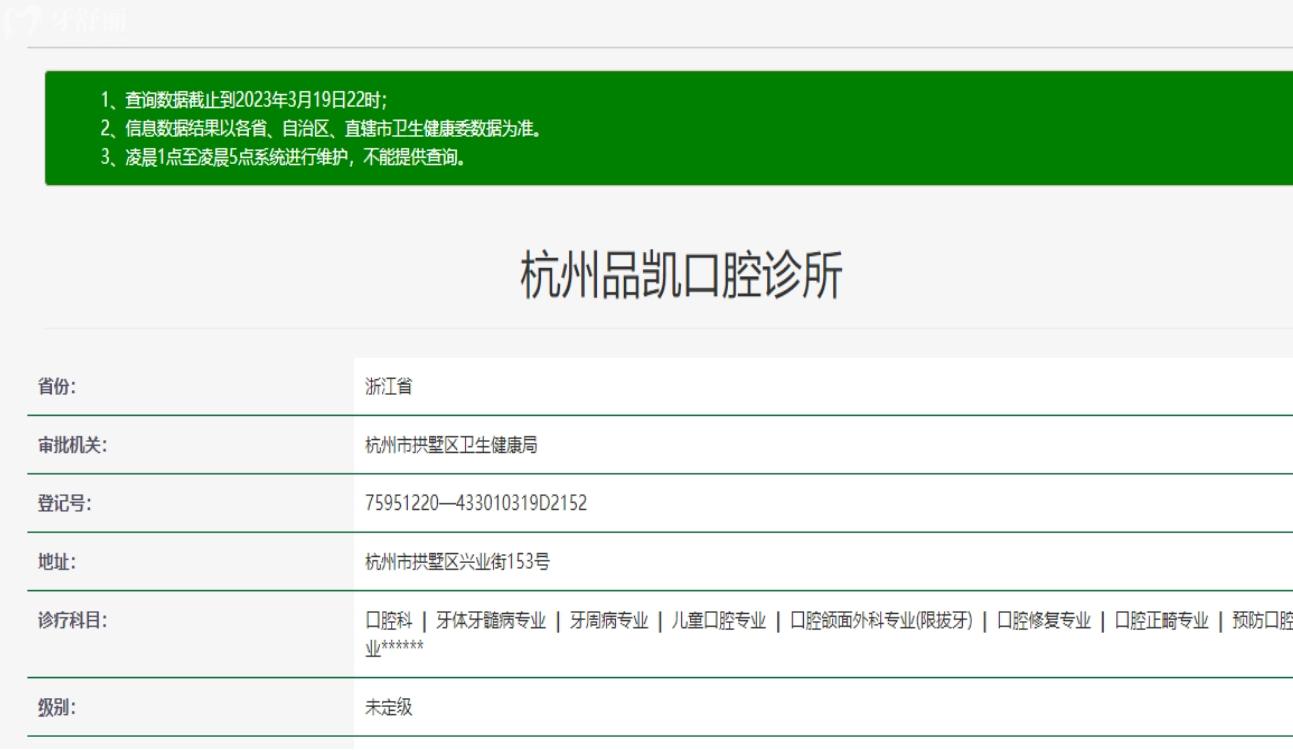Click notice line 查询数据截止到2023年3月19日22时
This screenshot has width=1293, height=750.
coord(244,98)
